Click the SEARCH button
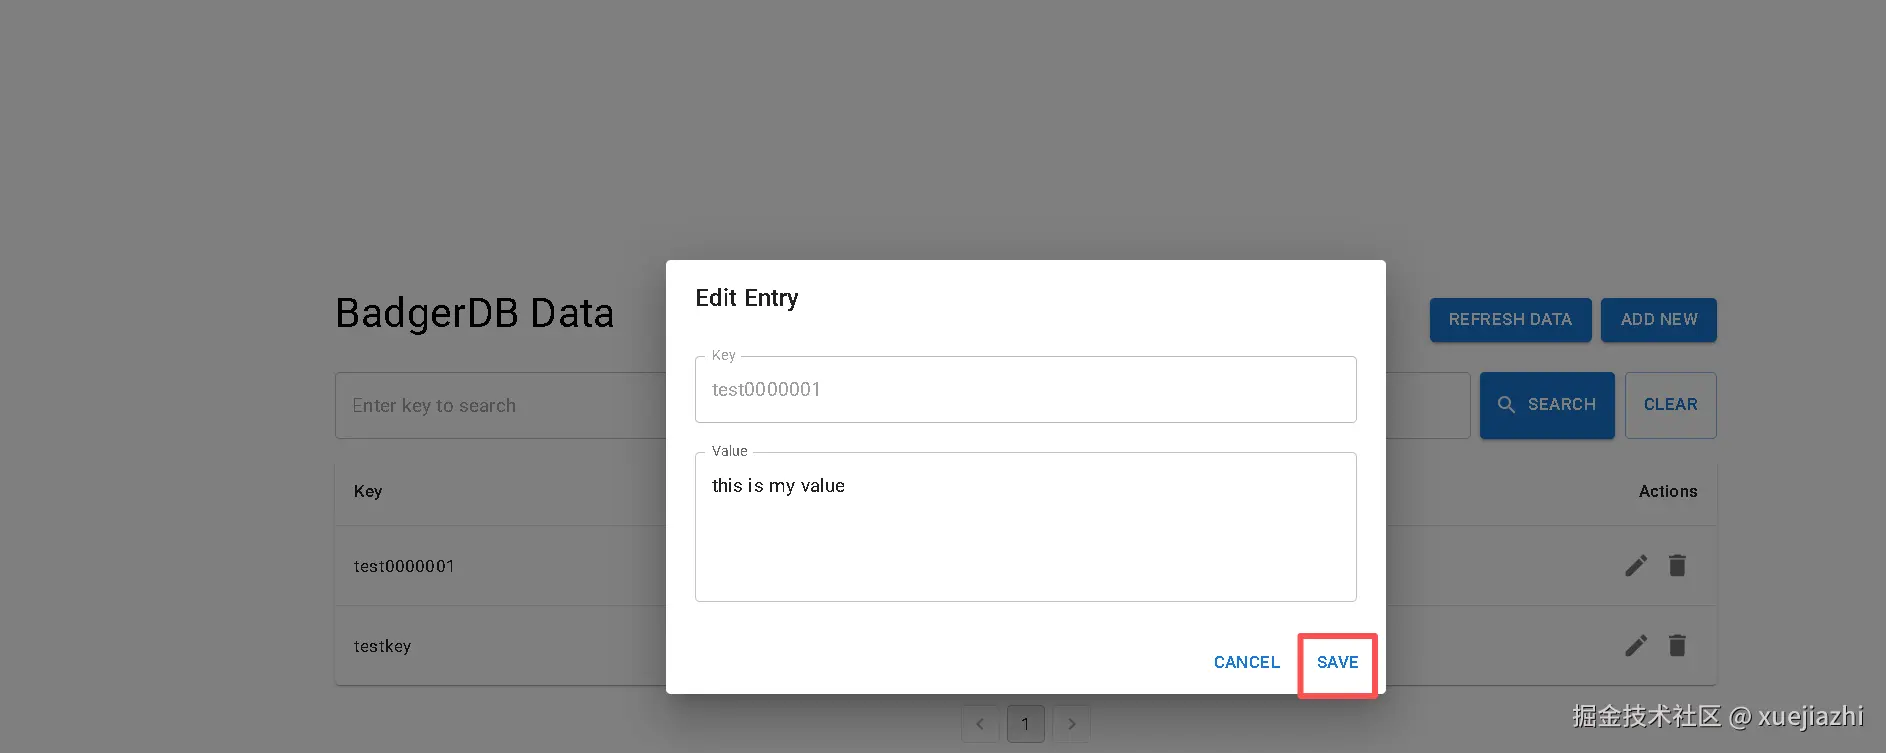The image size is (1886, 753). (1547, 405)
